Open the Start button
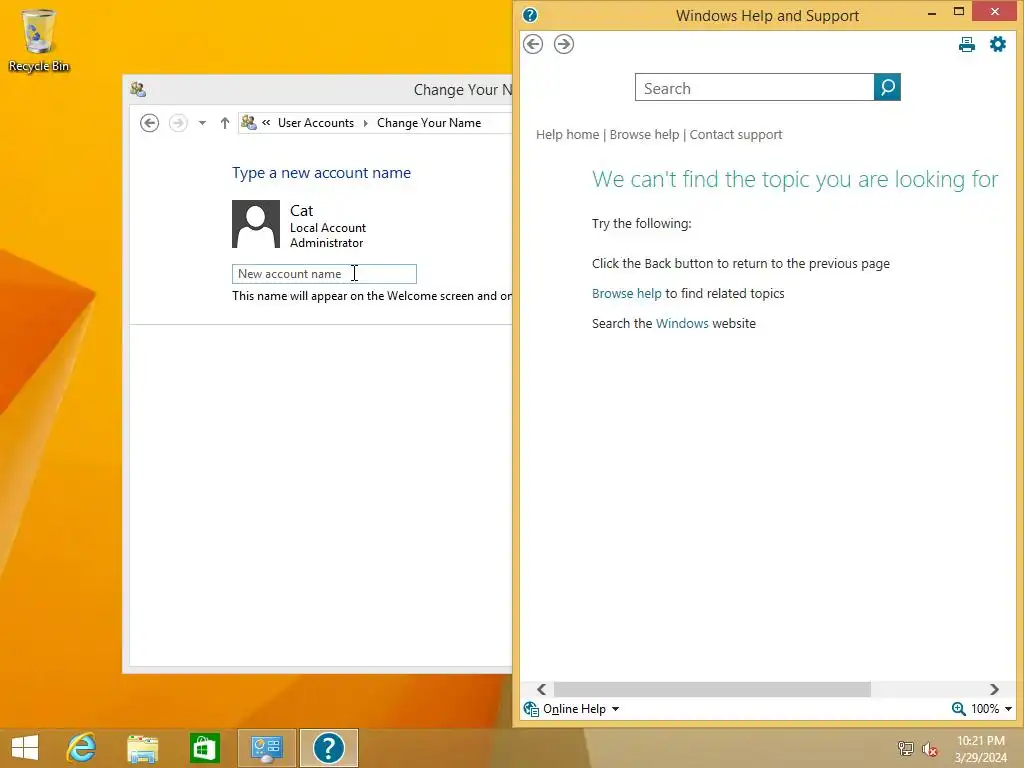The height and width of the screenshot is (768, 1024). coord(25,748)
